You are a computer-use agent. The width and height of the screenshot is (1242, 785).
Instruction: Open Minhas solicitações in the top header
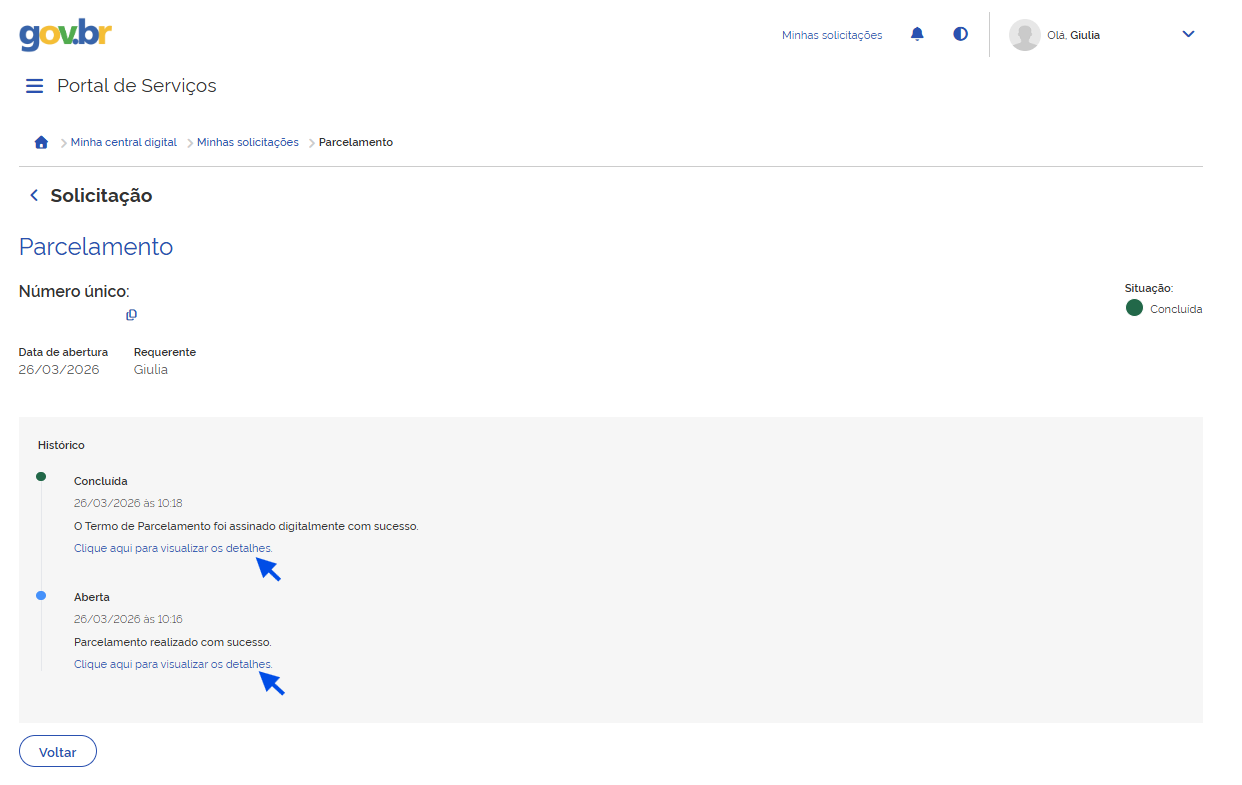[832, 35]
